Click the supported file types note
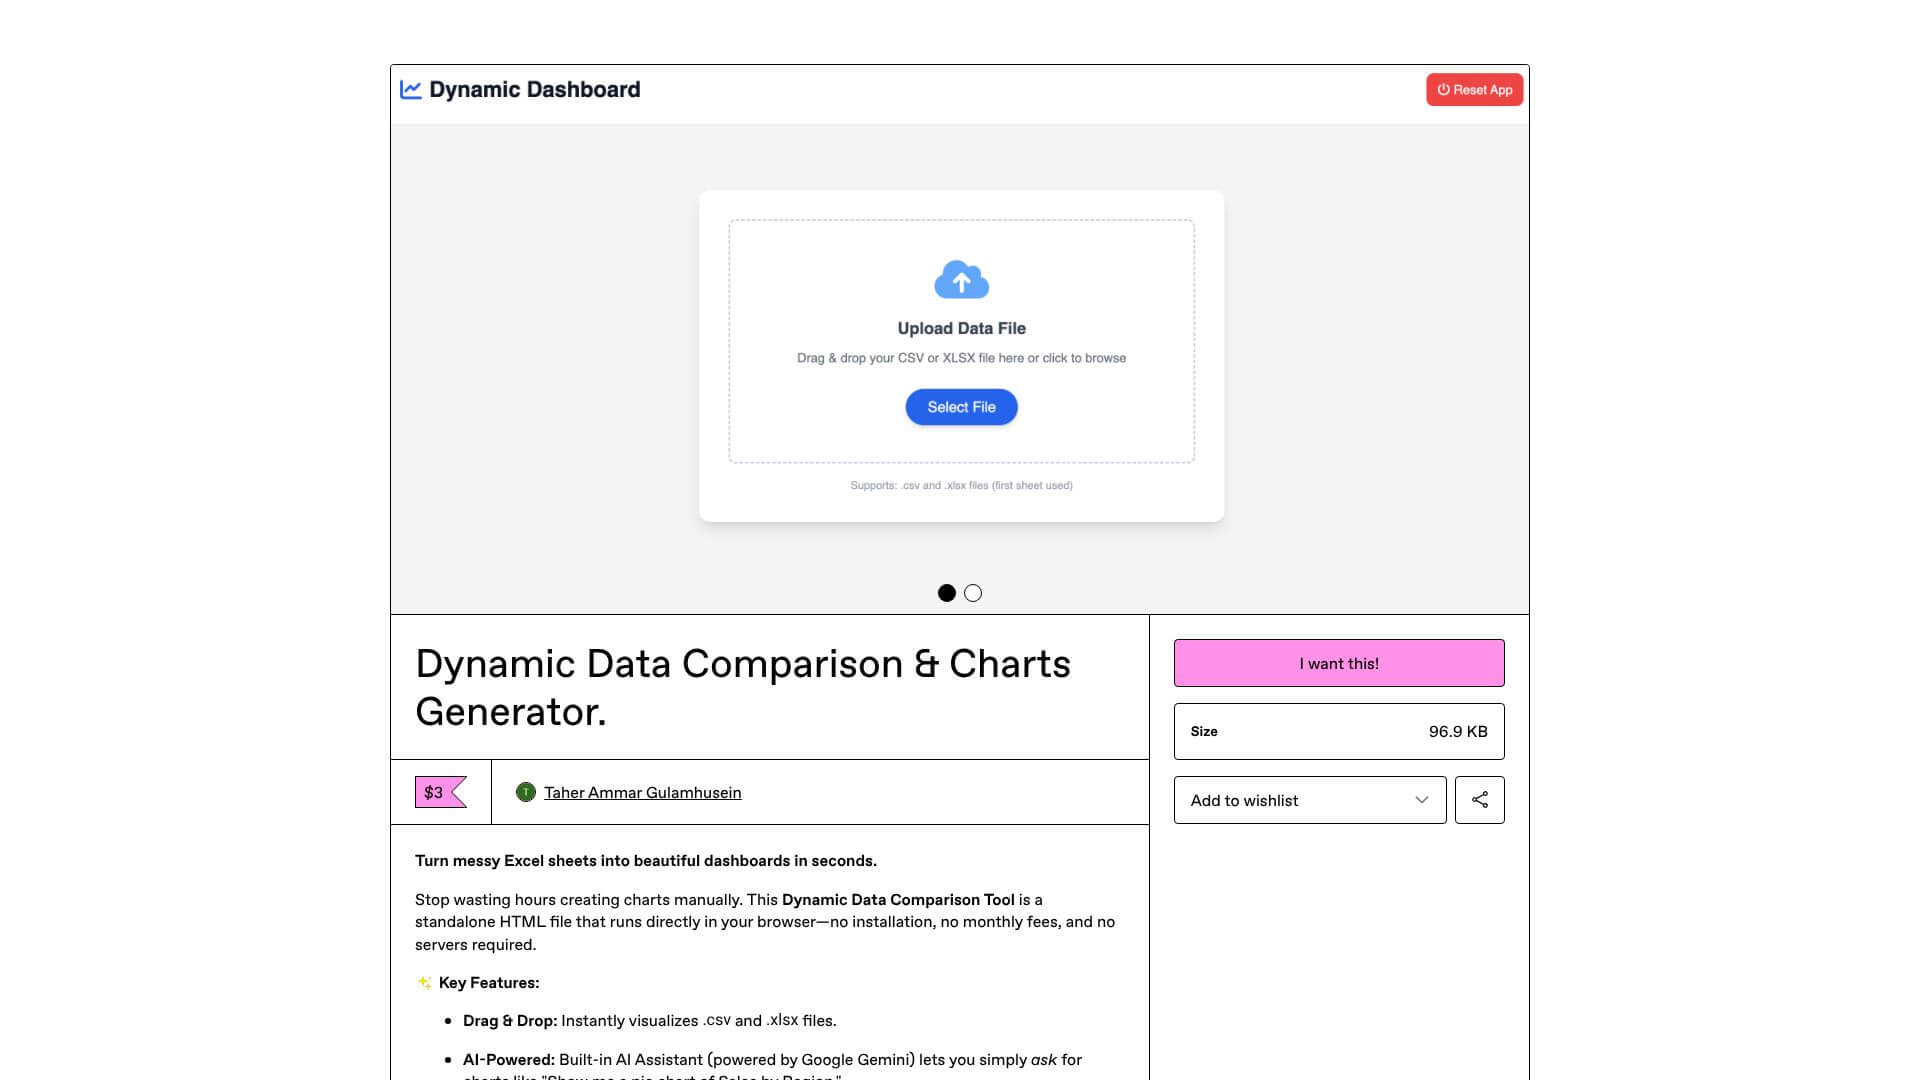The image size is (1920, 1080). (961, 486)
